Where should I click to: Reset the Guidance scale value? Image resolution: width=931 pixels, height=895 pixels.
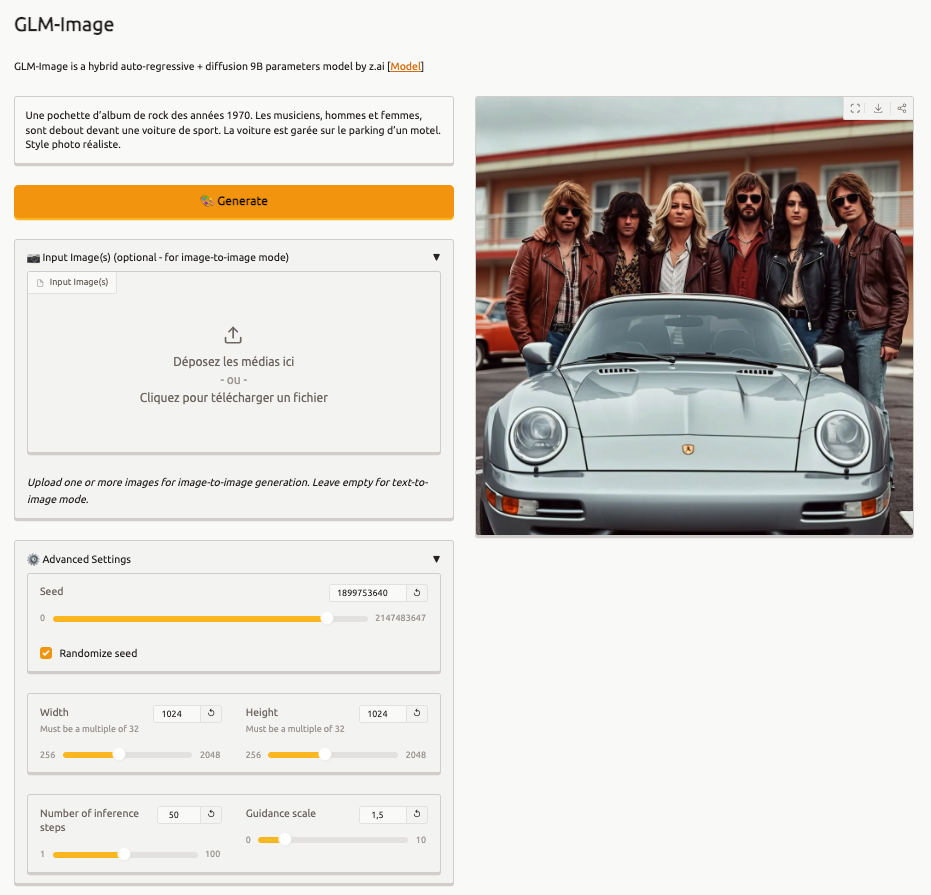[x=417, y=815]
